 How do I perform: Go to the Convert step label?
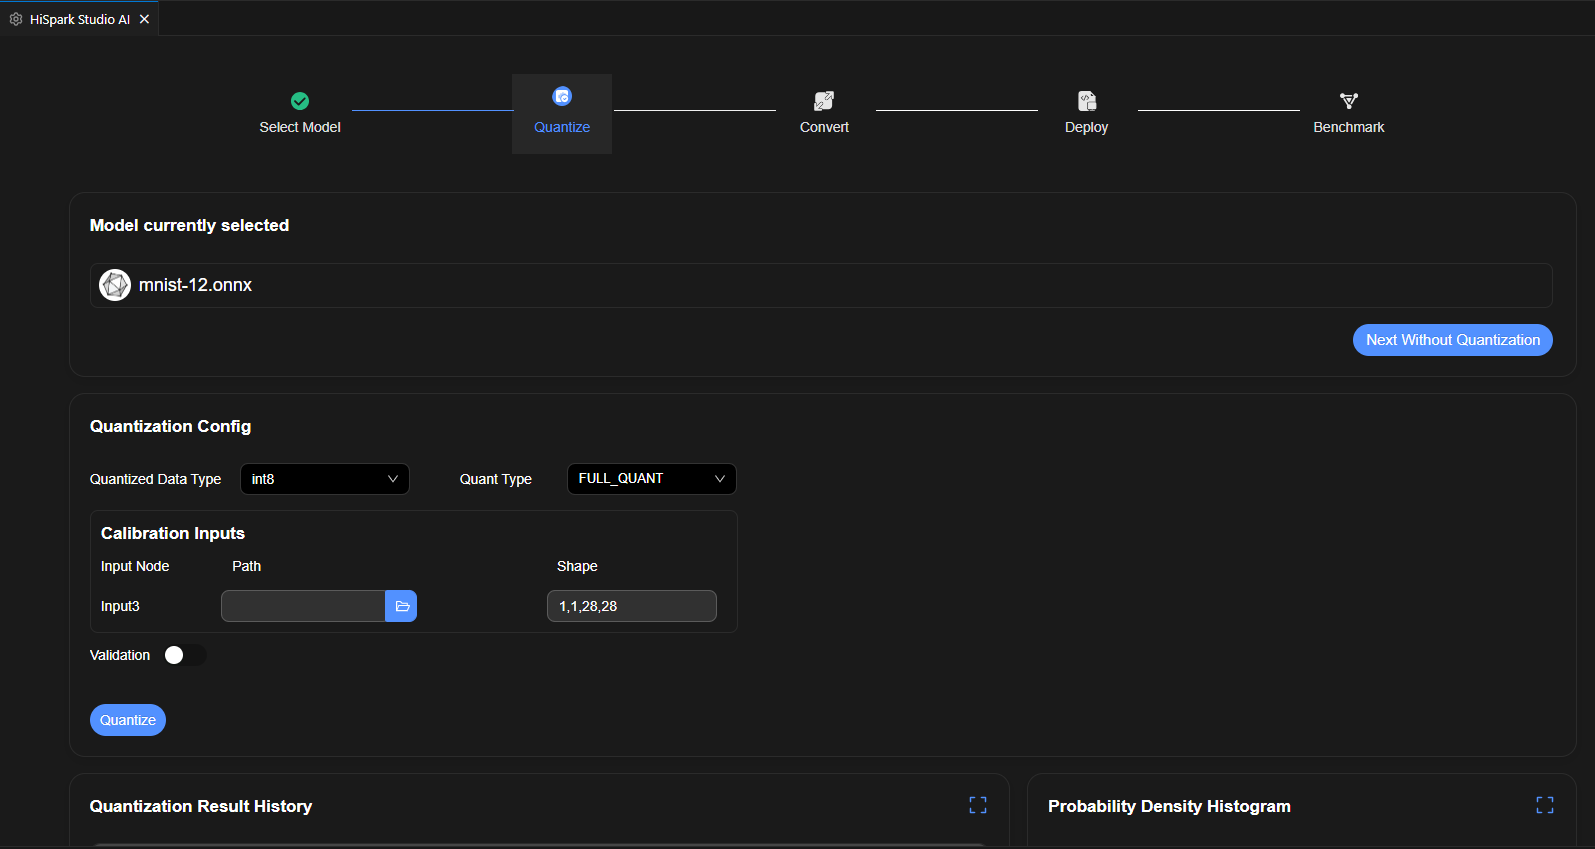tap(824, 127)
